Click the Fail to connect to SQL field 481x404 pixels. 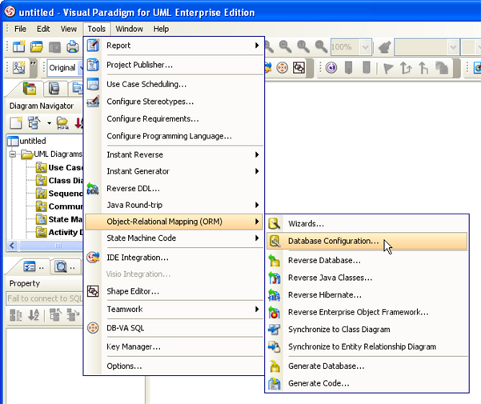44,298
